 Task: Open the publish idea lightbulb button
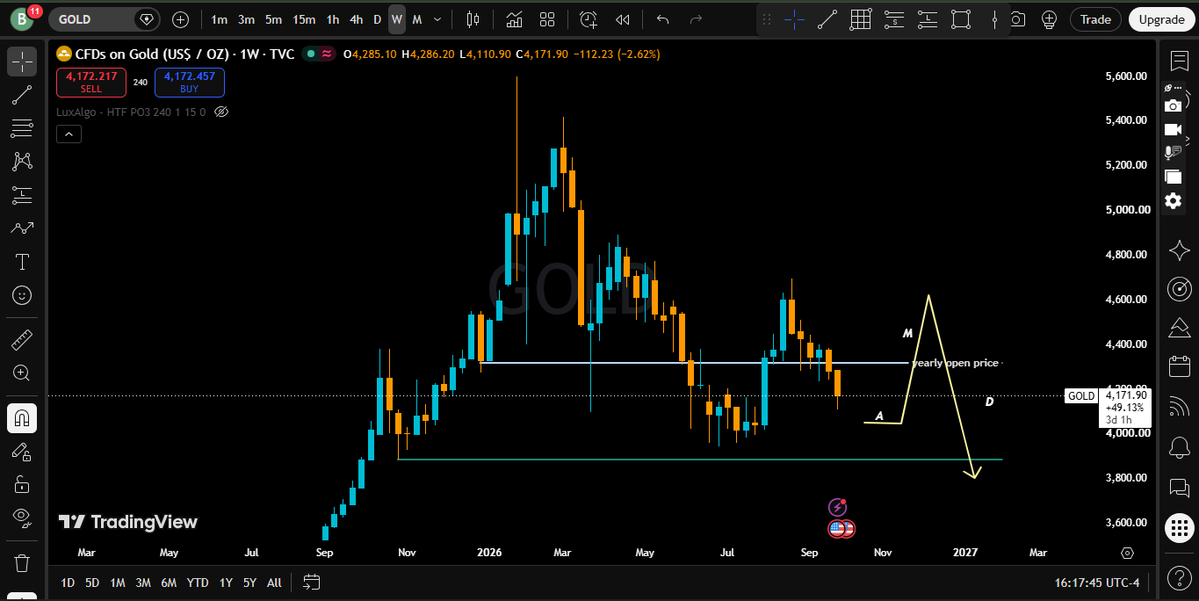tap(1049, 20)
